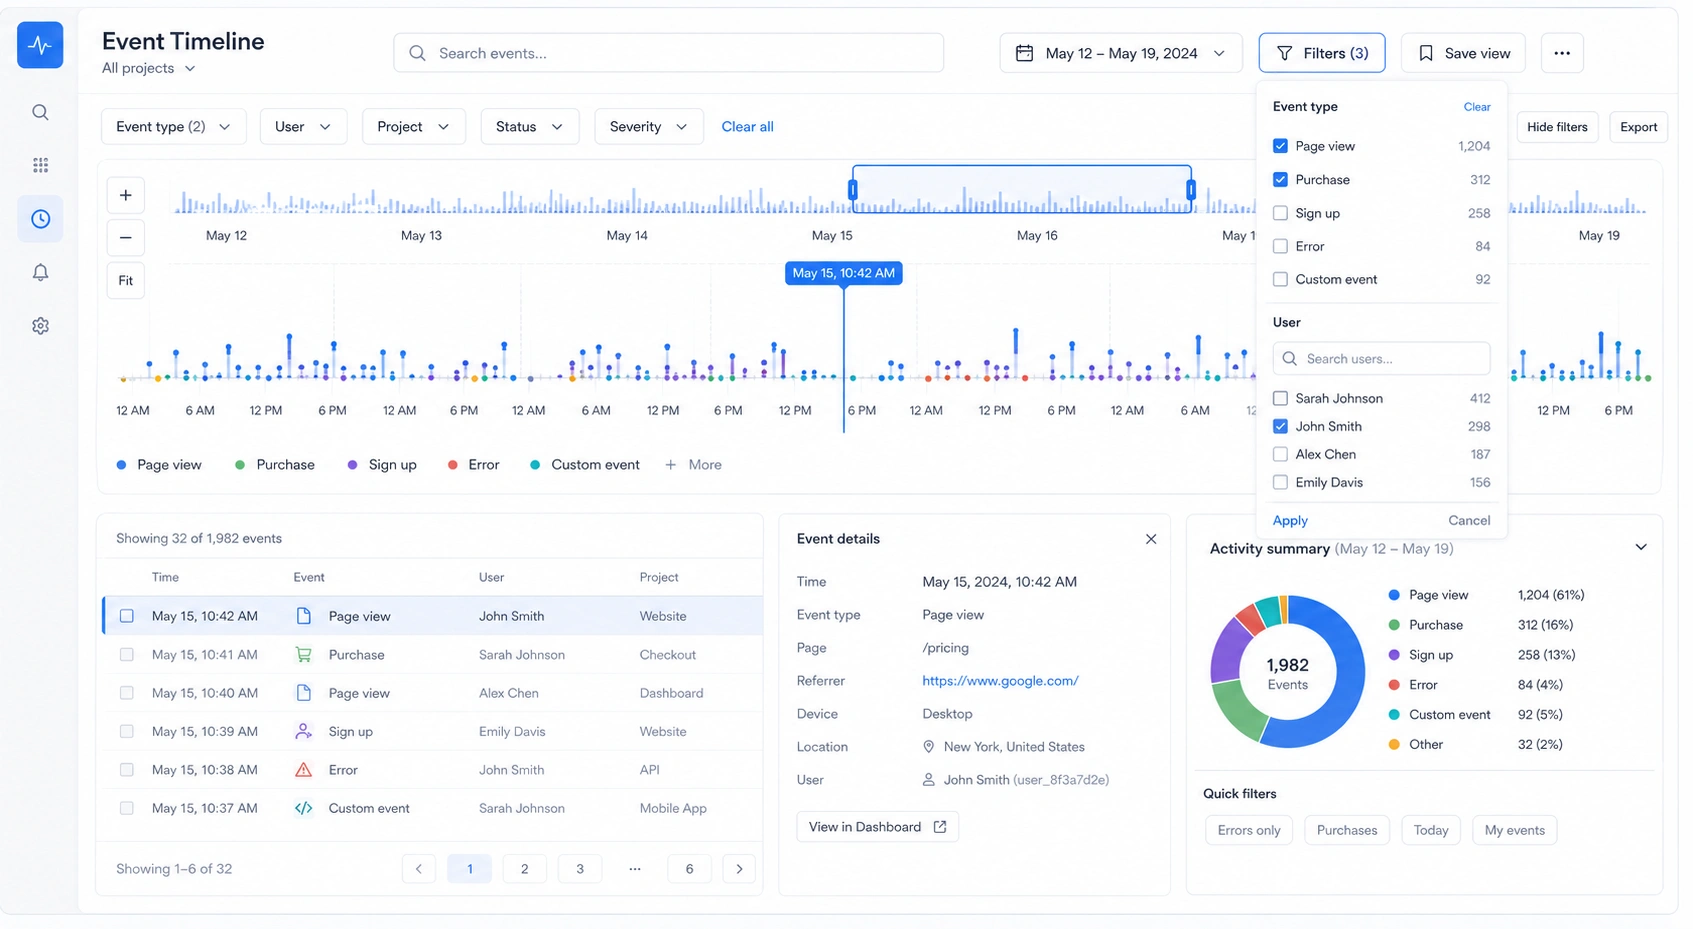Apply the Today quick filter
Viewport: 1693px width, 929px height.
[1431, 830]
